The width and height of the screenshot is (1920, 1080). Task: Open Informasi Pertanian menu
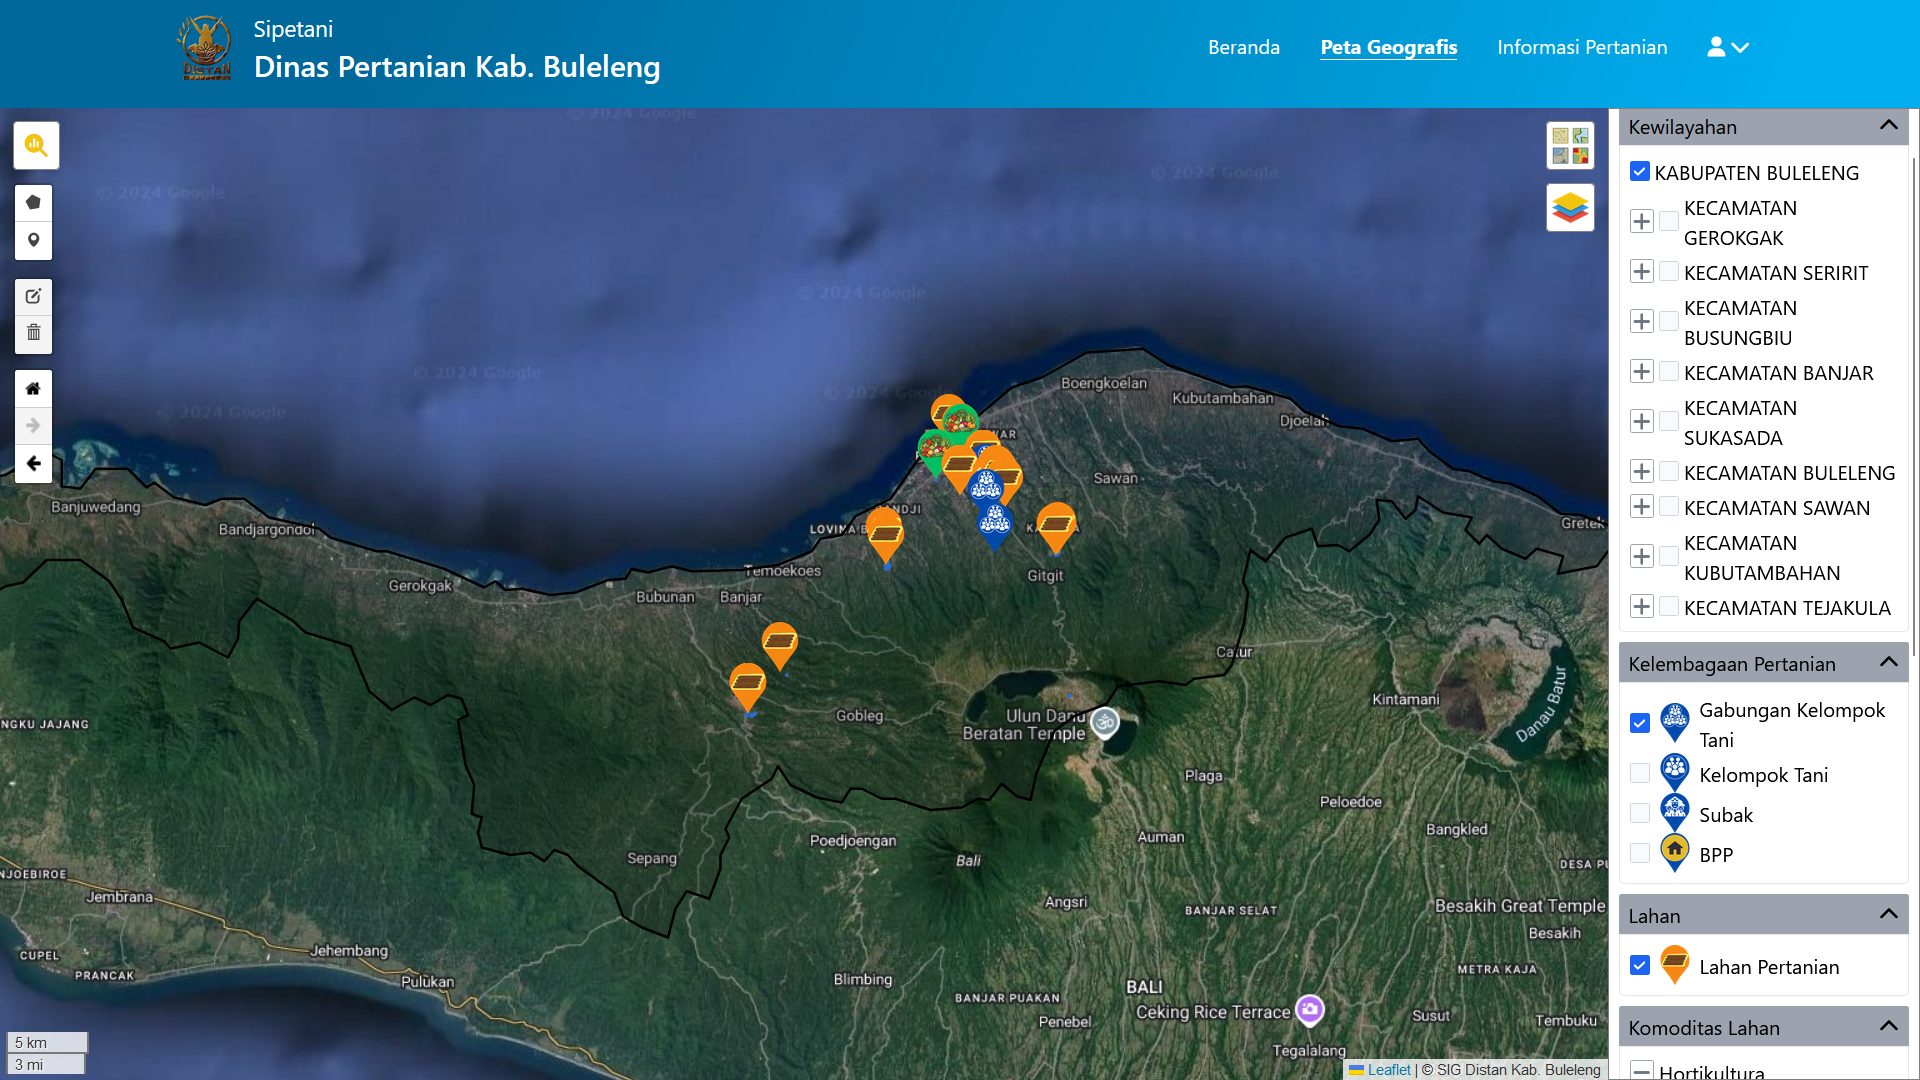pos(1581,47)
